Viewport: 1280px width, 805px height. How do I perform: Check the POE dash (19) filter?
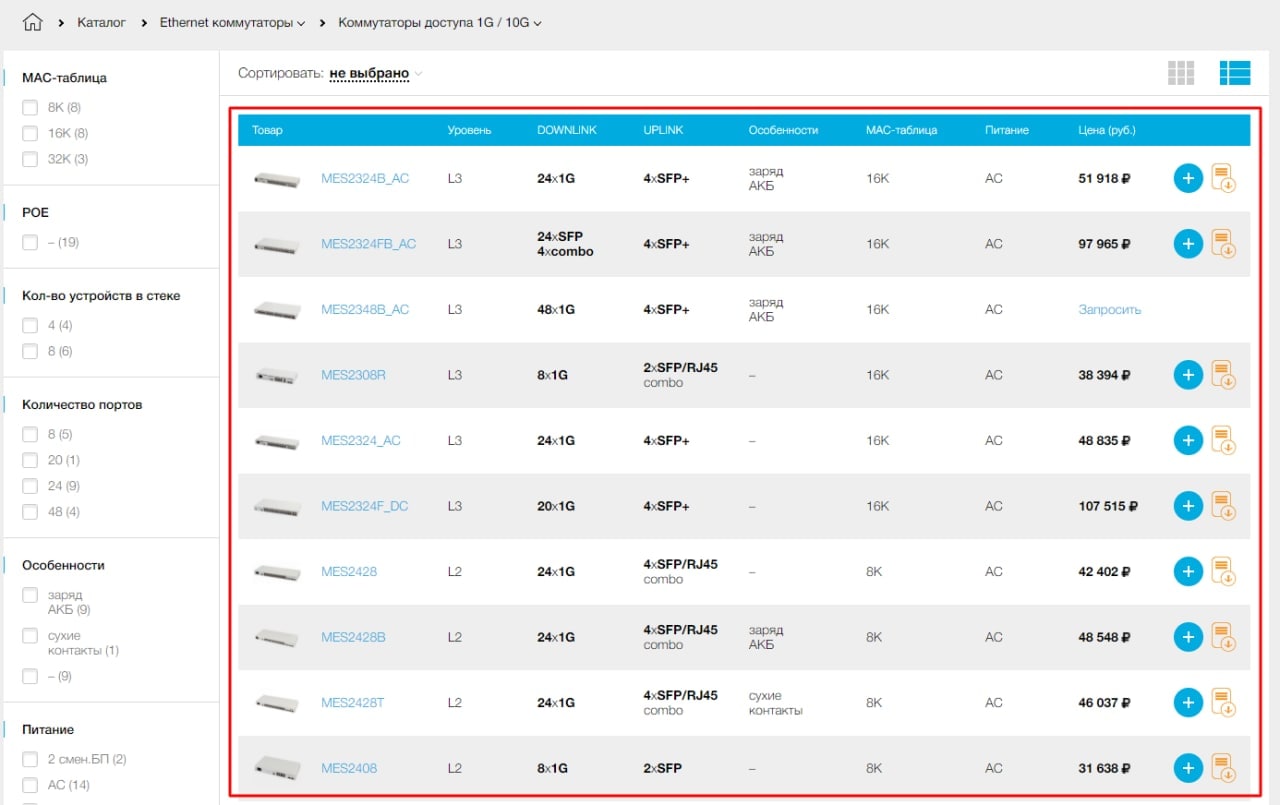pyautogui.click(x=30, y=242)
